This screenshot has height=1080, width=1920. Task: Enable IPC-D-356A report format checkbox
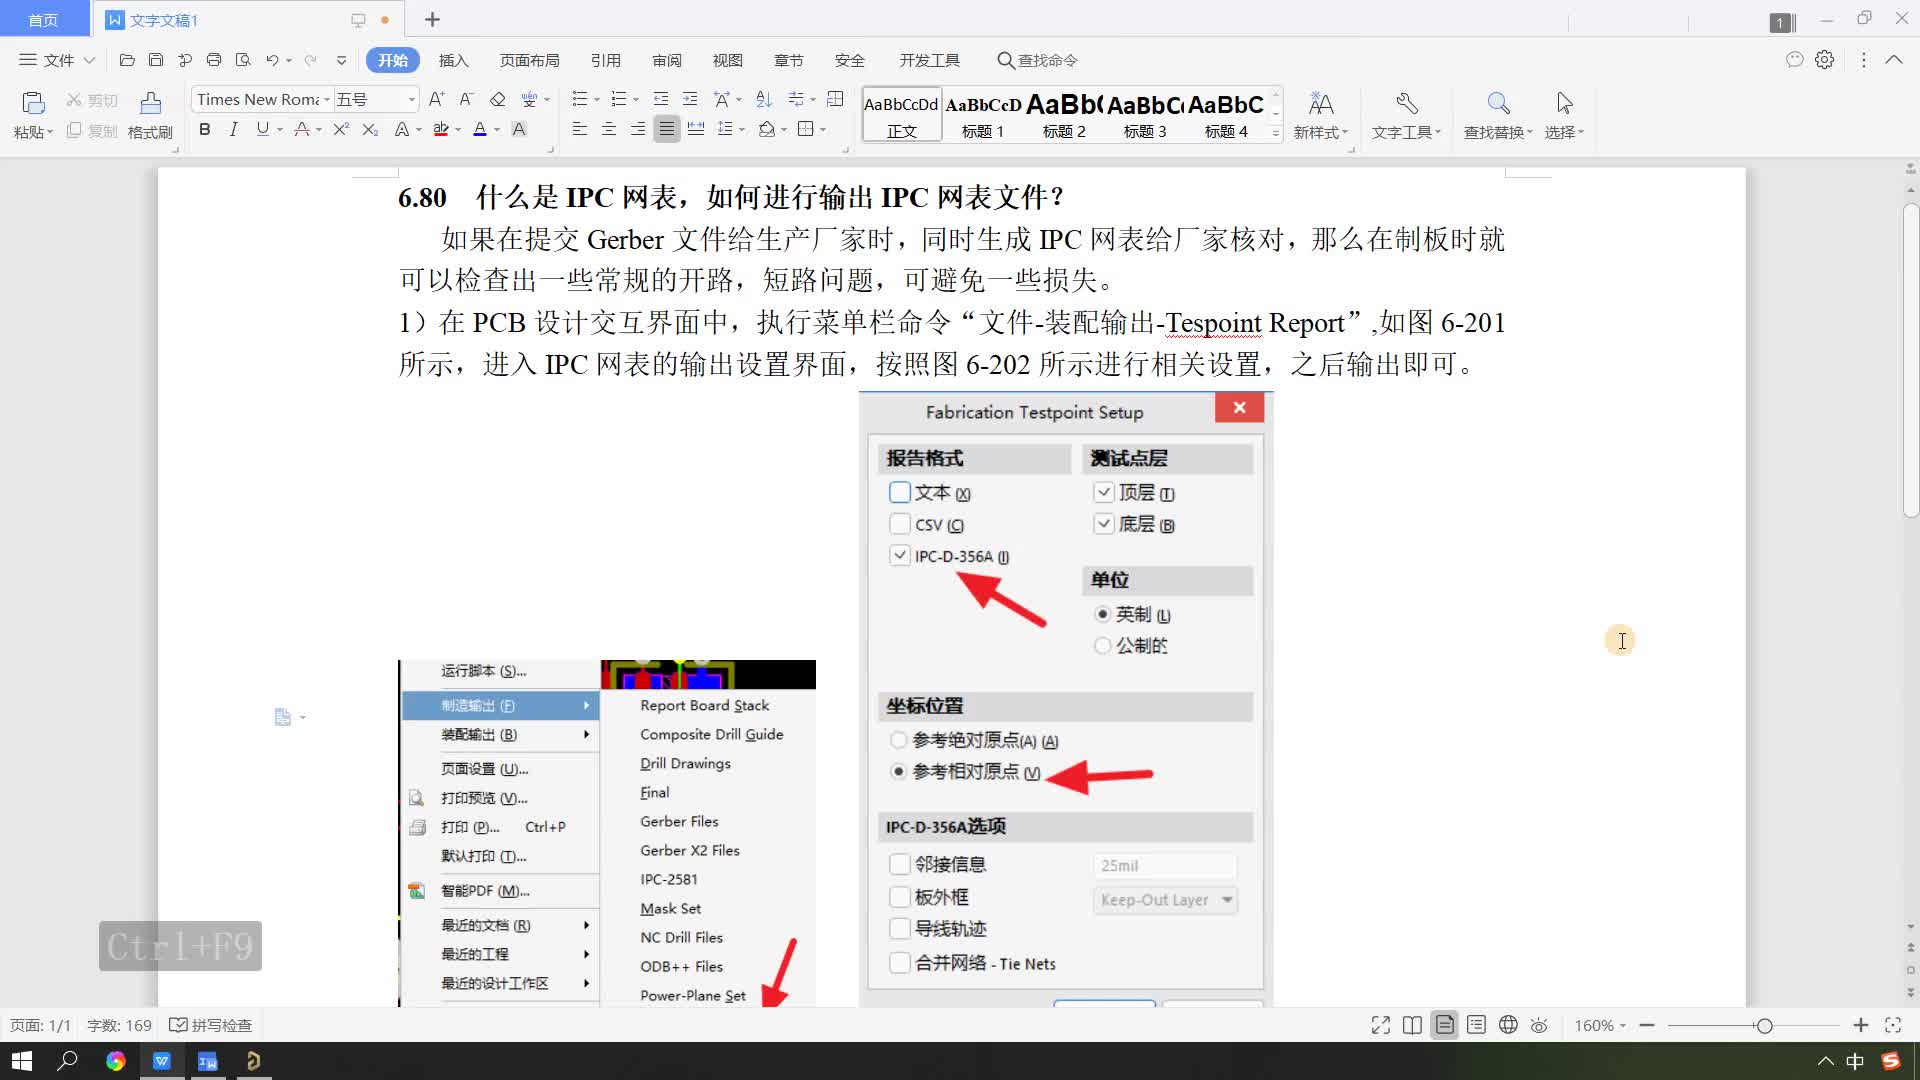898,555
